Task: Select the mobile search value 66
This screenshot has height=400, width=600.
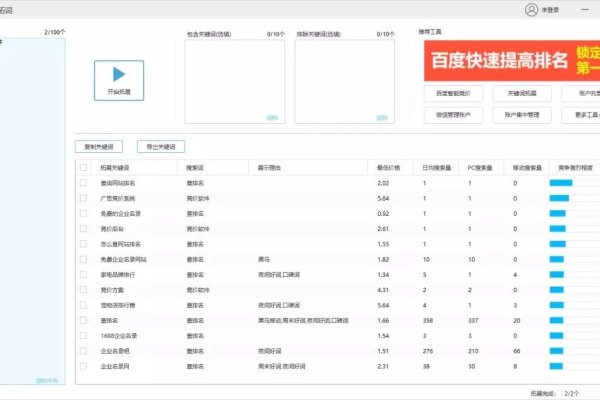Action: click(x=517, y=351)
